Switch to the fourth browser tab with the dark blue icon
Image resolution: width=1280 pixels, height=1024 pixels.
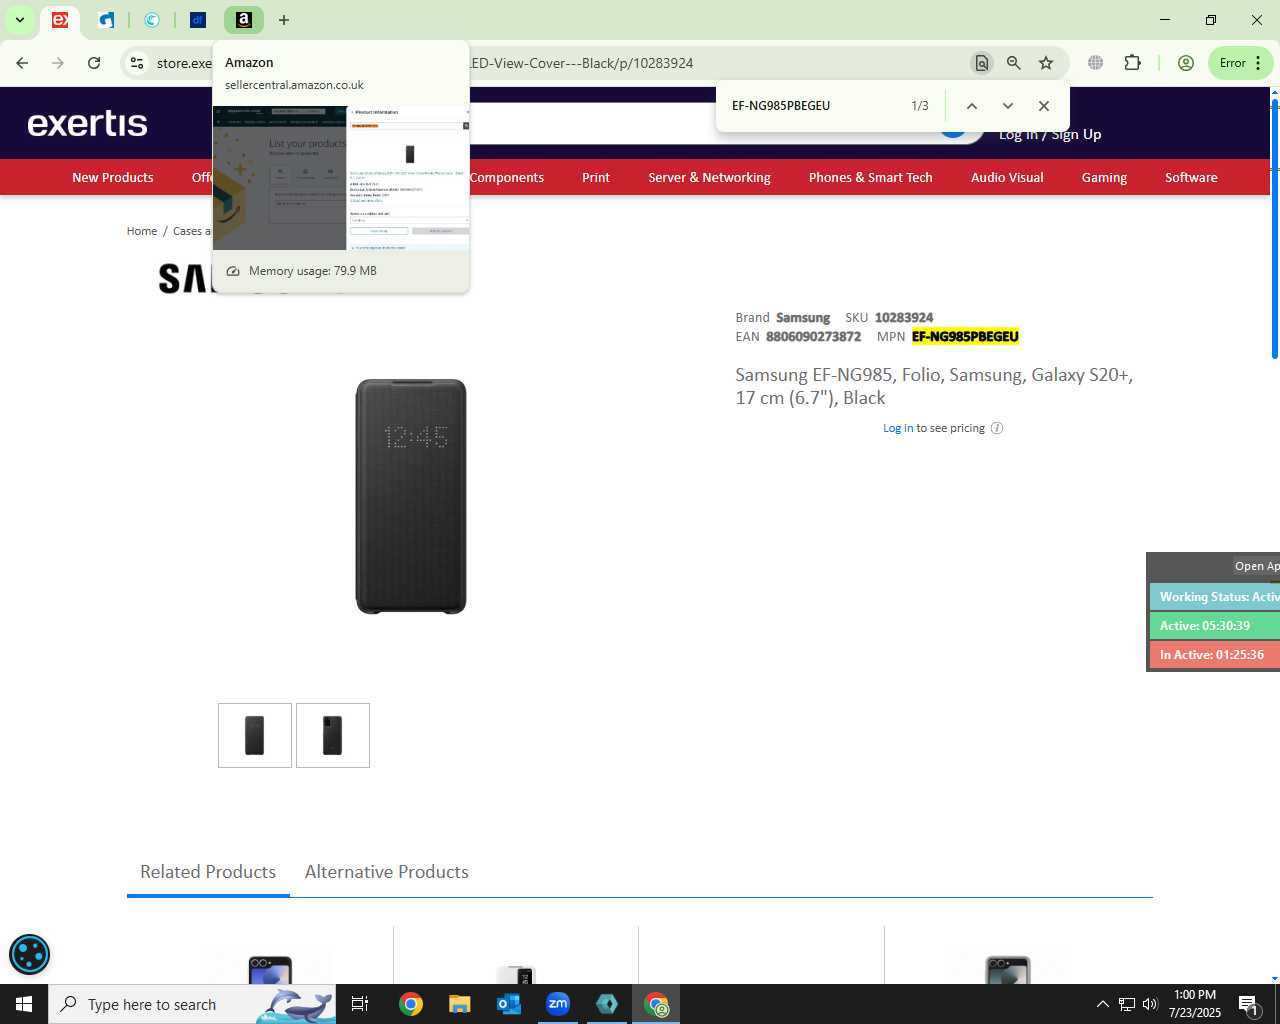pyautogui.click(x=198, y=20)
